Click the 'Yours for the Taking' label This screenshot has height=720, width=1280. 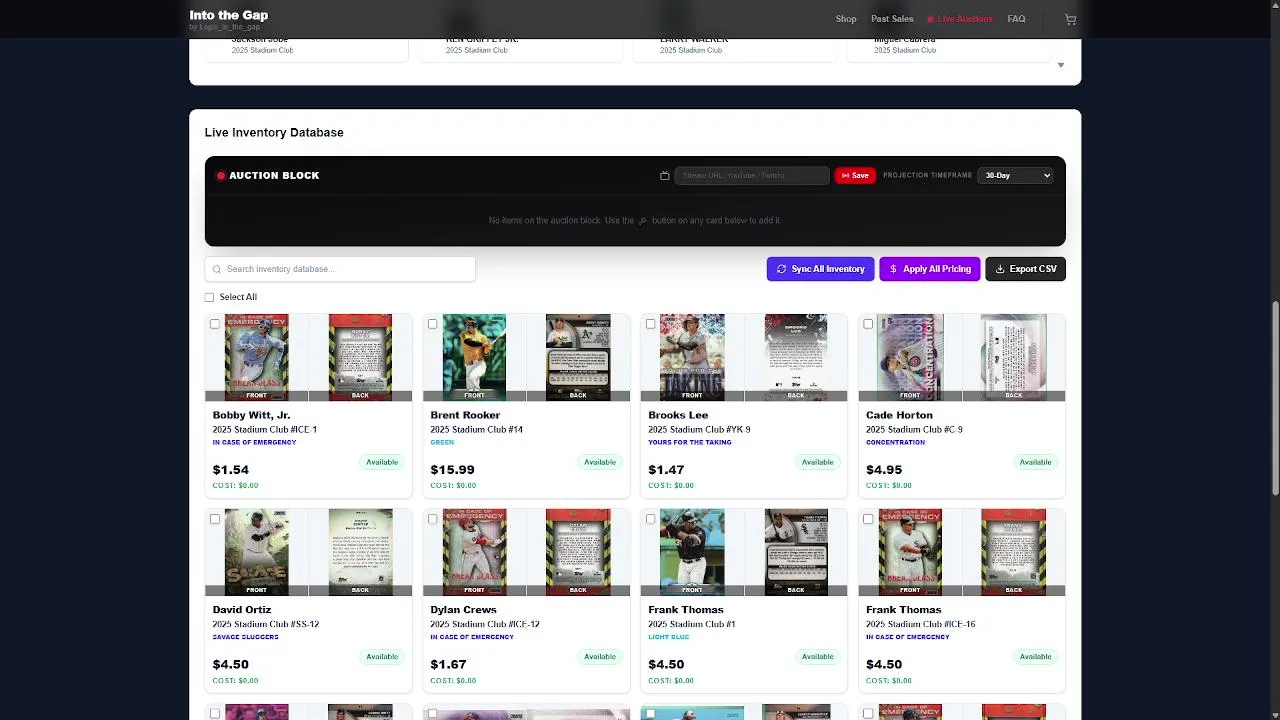[689, 442]
